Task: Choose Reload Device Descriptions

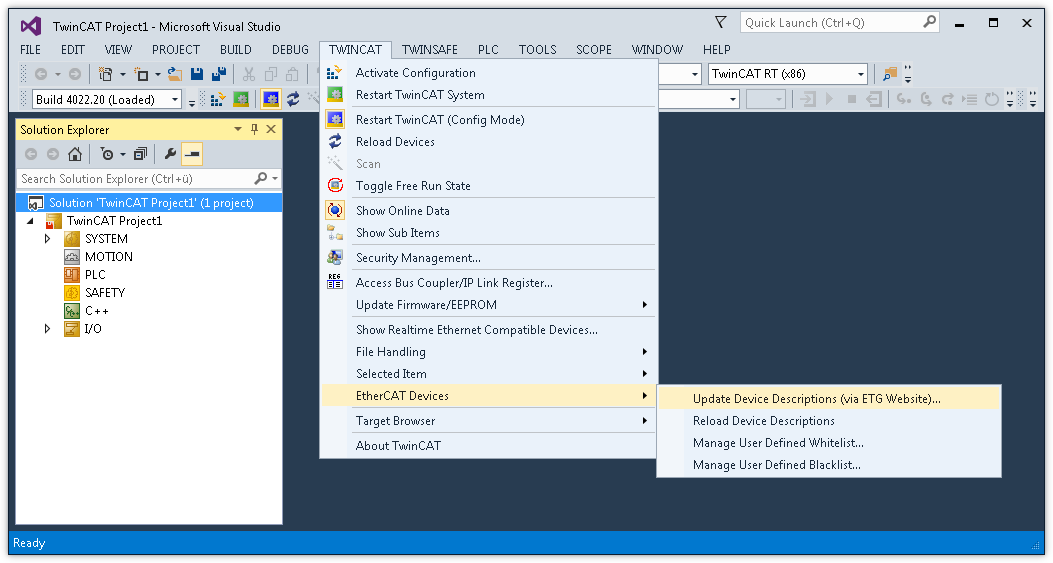Action: [829, 421]
